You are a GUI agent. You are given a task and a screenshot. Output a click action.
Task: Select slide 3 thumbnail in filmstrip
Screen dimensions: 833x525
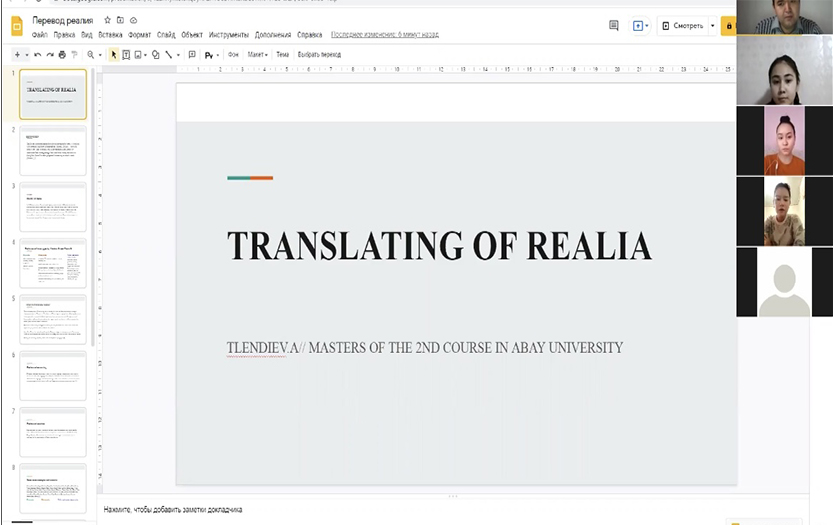(x=53, y=206)
